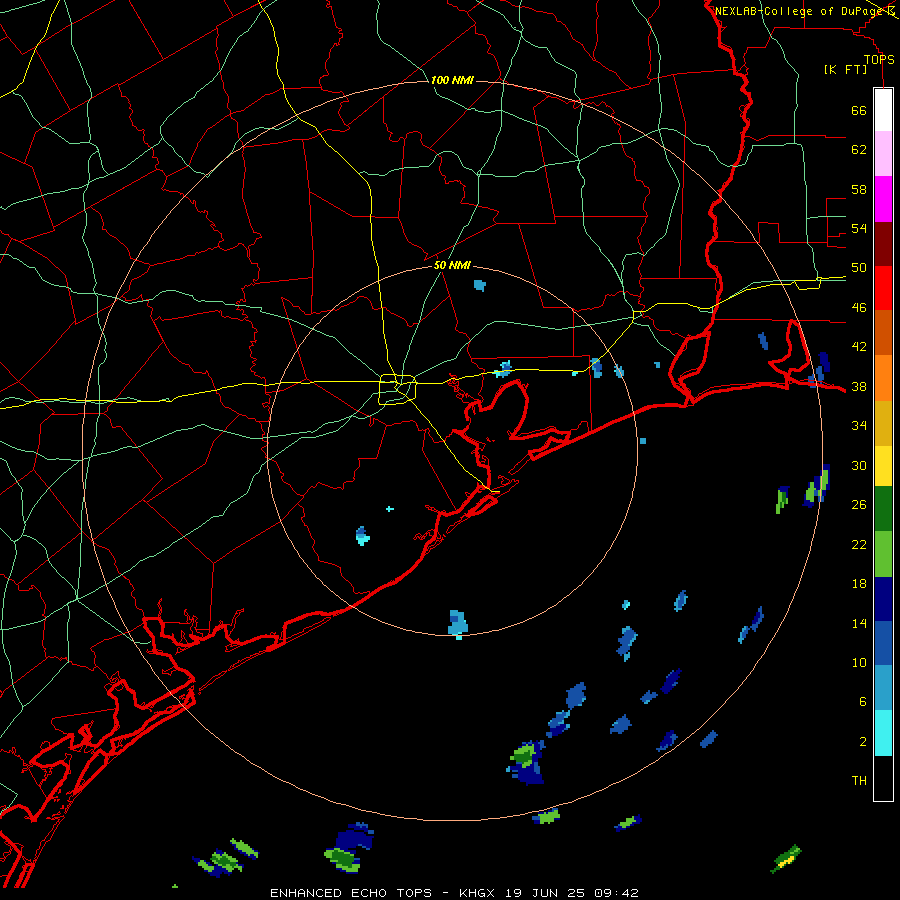900x900 pixels.
Task: Click the navy swatch between 14 and 18
Action: pos(883,599)
